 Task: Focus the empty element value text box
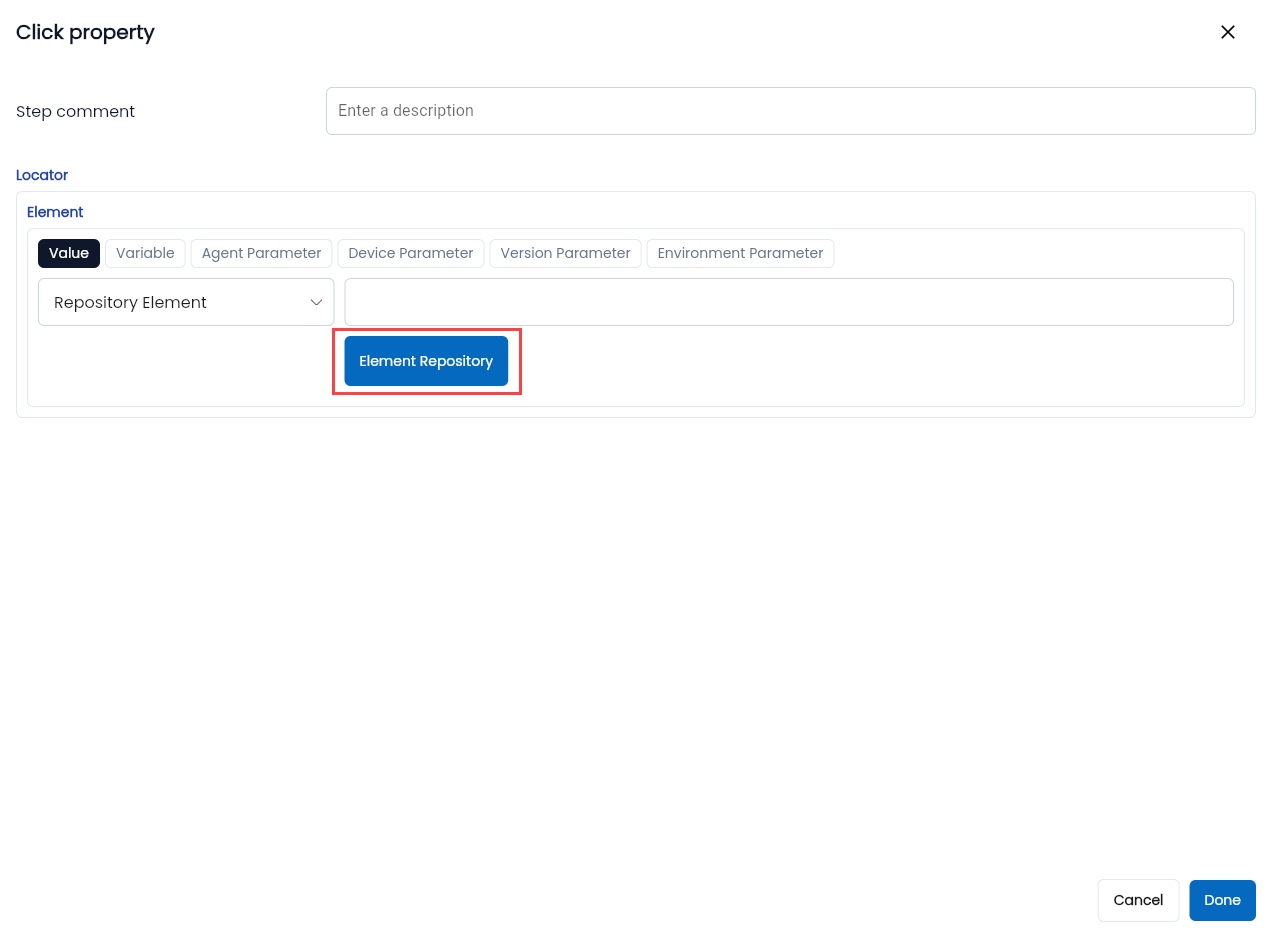[x=788, y=302]
